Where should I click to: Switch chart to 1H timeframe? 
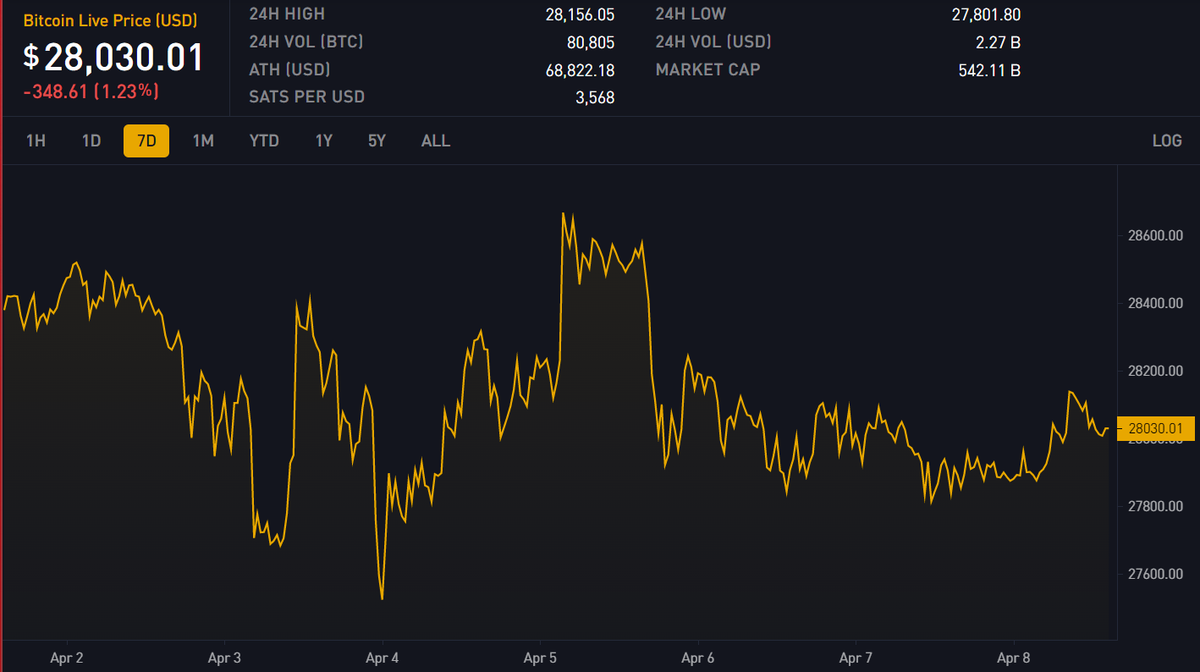tap(35, 141)
